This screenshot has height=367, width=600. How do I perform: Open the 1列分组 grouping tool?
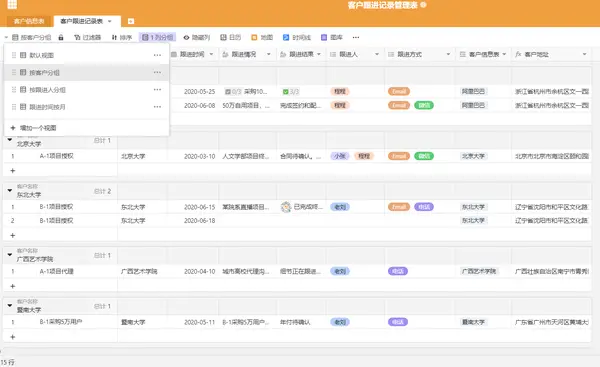(157, 37)
